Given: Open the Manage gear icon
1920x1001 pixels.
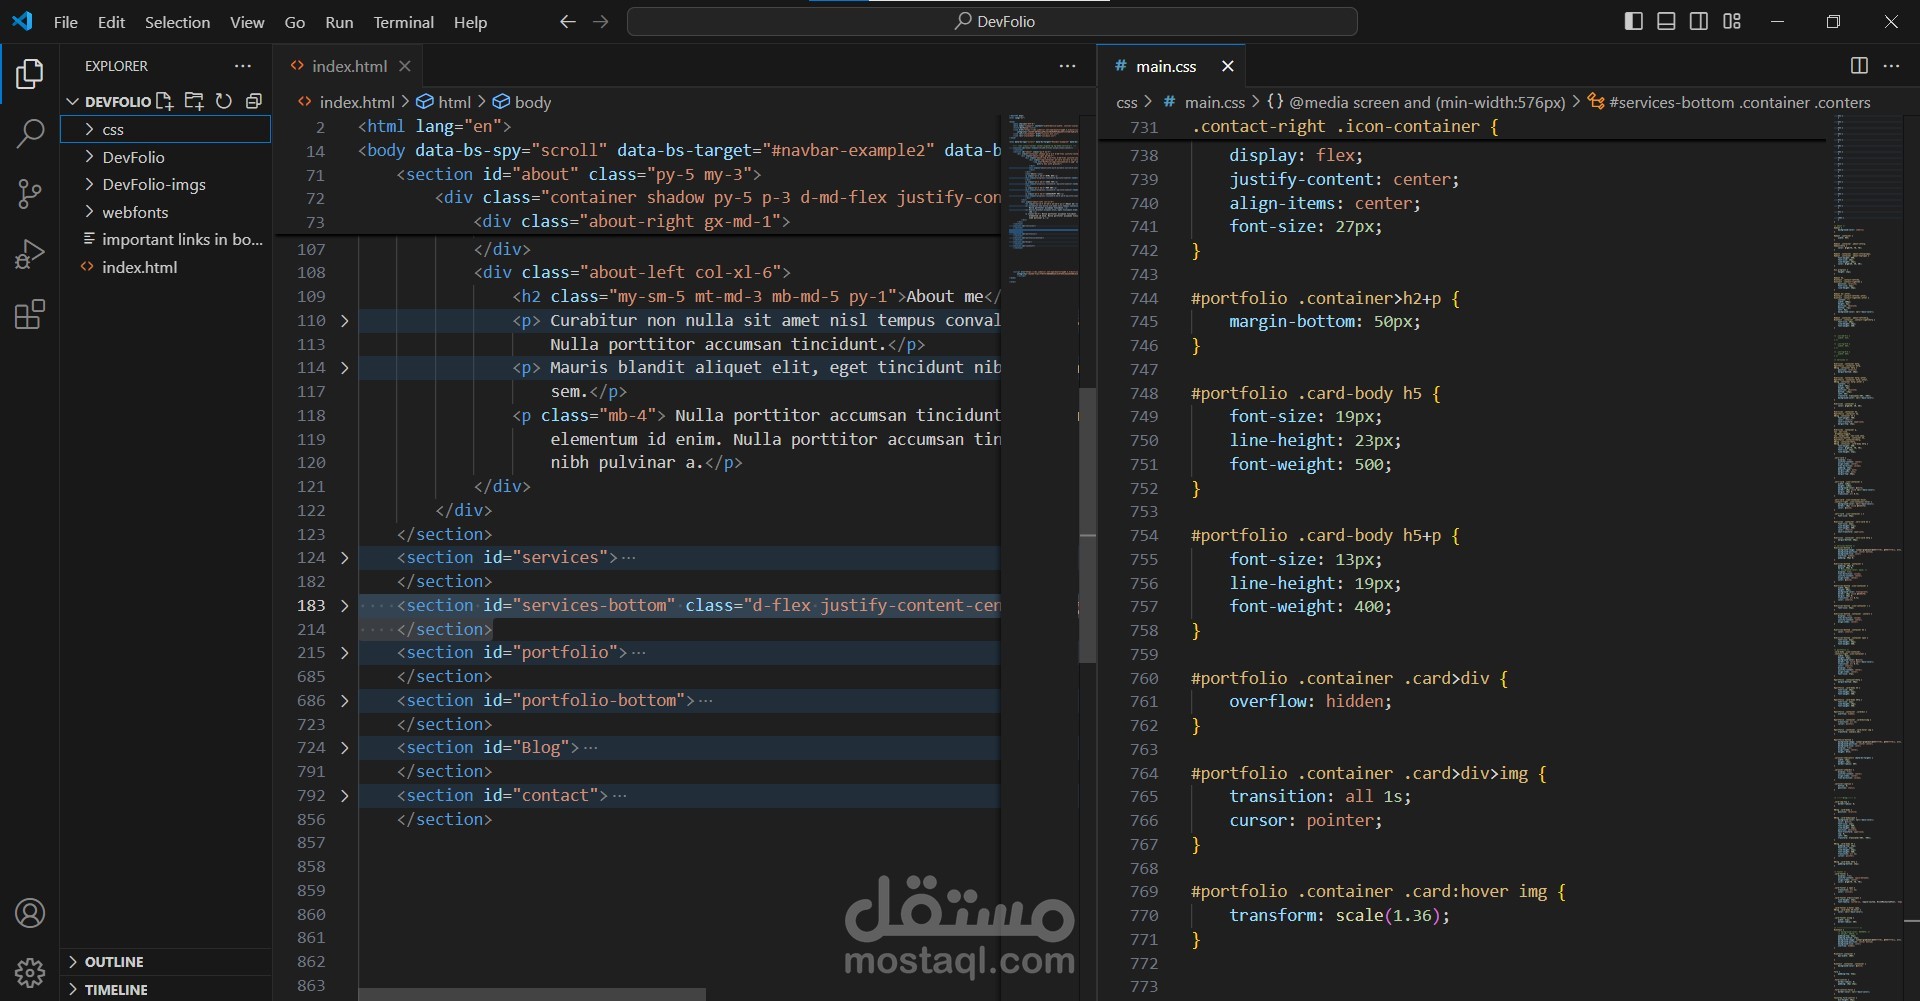Looking at the screenshot, I should coord(30,972).
